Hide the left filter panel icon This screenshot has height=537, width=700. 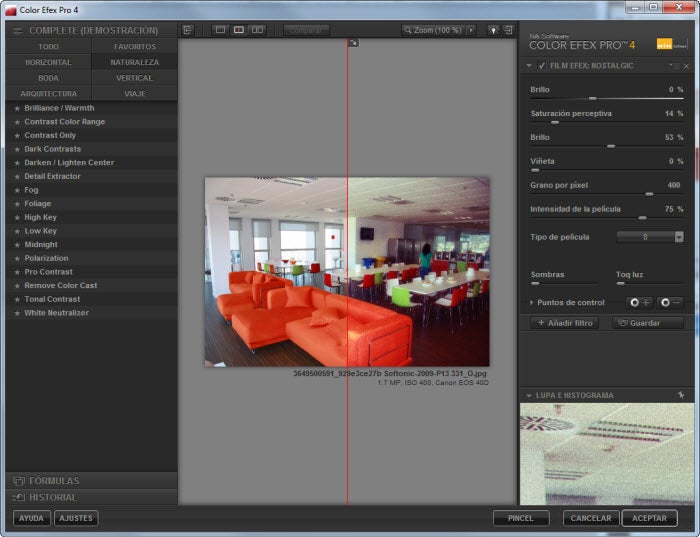click(188, 30)
